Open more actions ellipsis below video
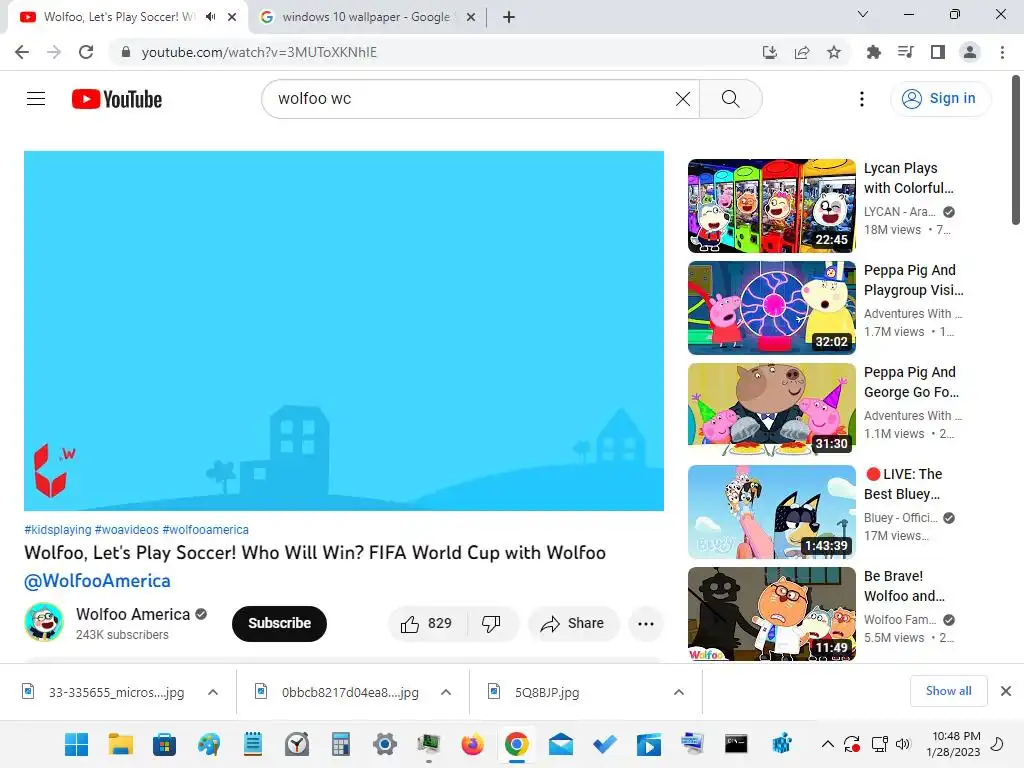Viewport: 1024px width, 768px height. click(x=645, y=624)
